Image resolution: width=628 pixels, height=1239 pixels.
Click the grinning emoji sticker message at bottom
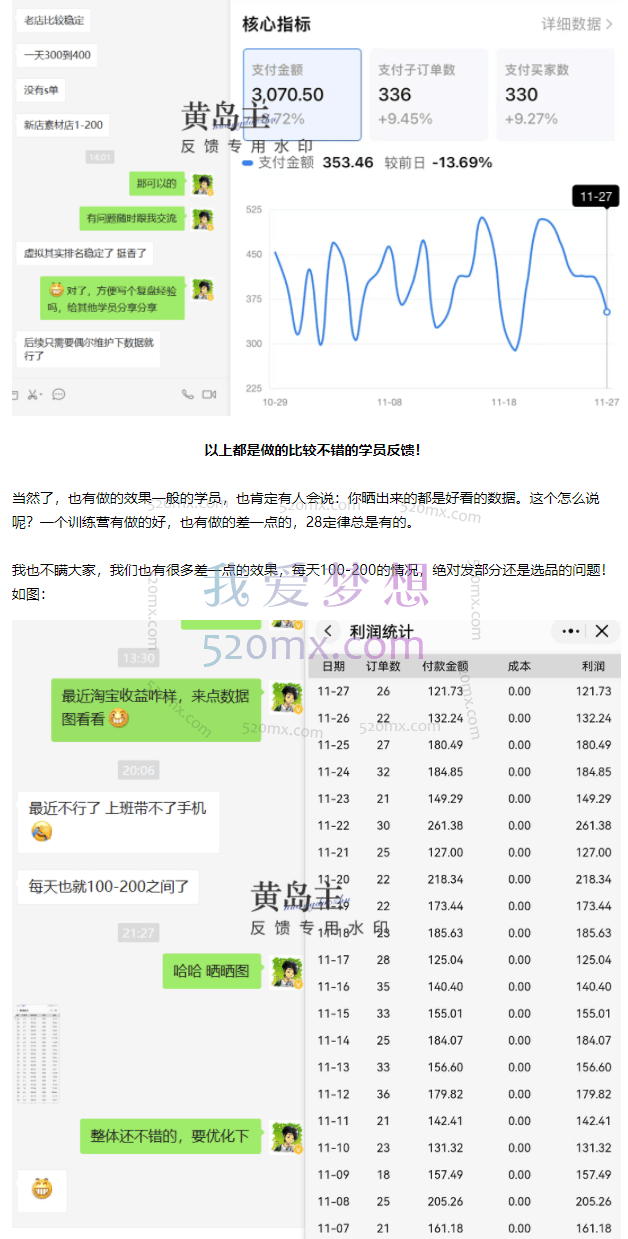(x=42, y=1190)
